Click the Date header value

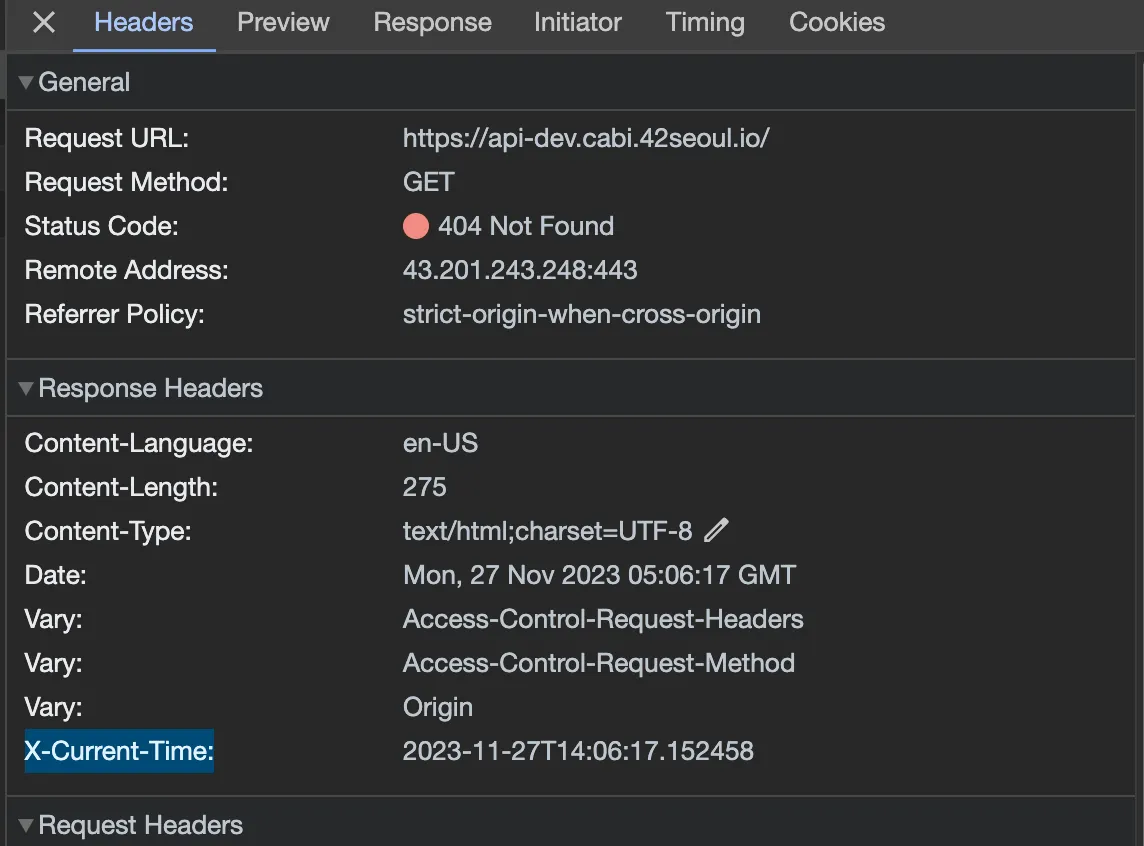[599, 576]
